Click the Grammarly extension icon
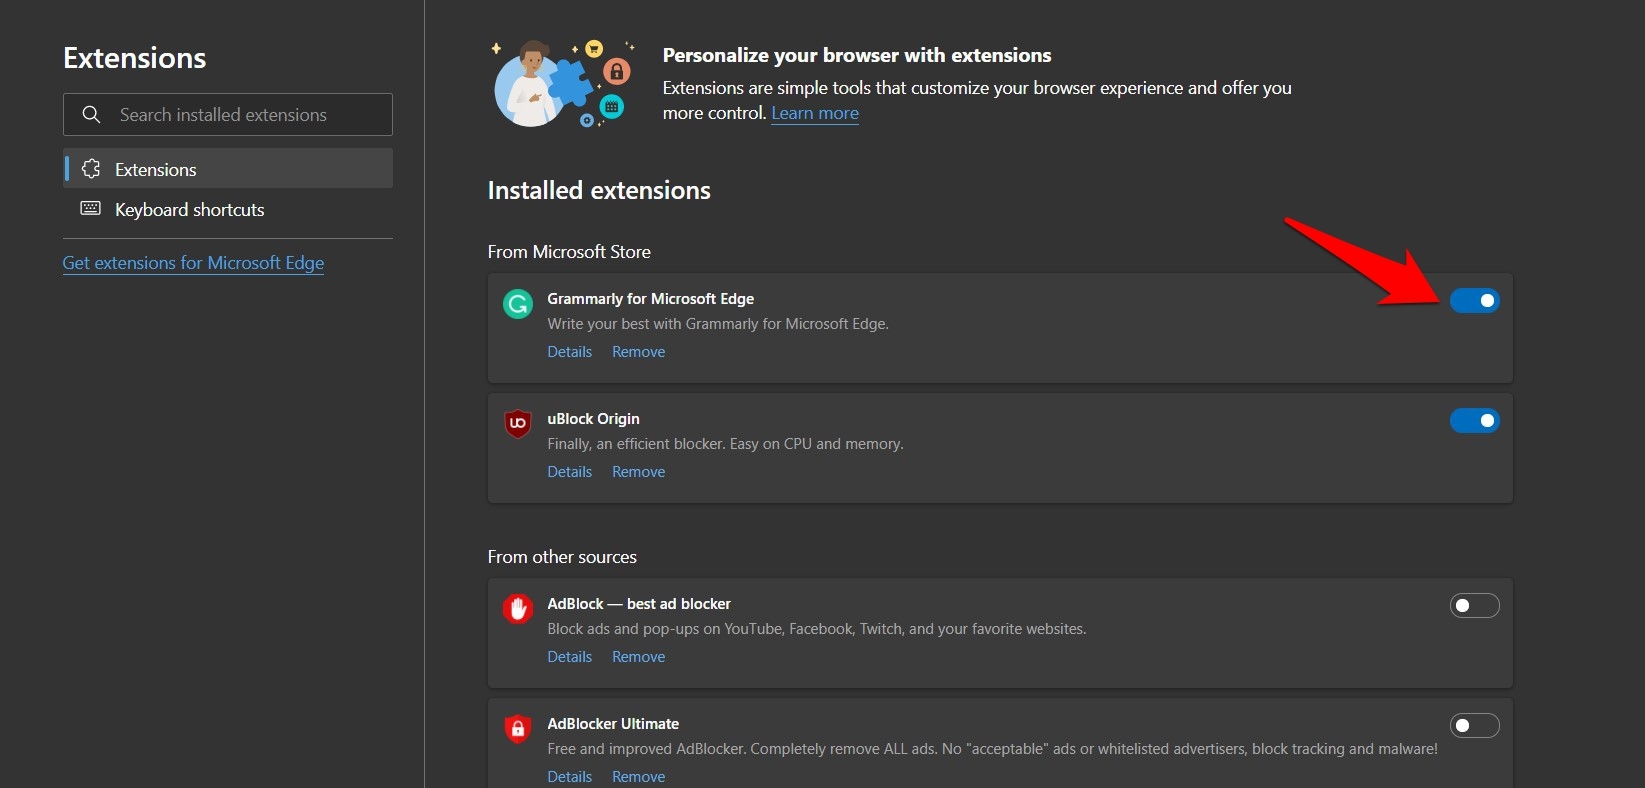The height and width of the screenshot is (788, 1645). [517, 304]
